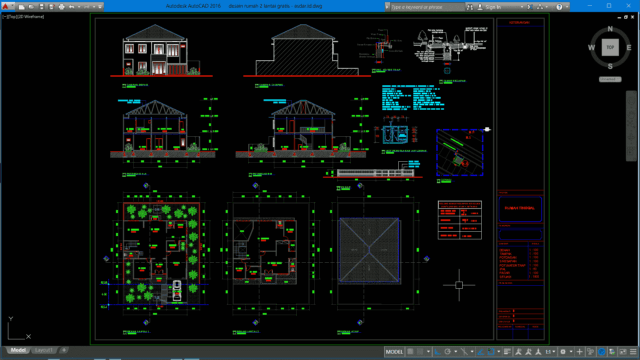Image resolution: width=640 pixels, height=360 pixels.
Task: Toggle Isometric drafting in status bar
Action: pos(464,352)
